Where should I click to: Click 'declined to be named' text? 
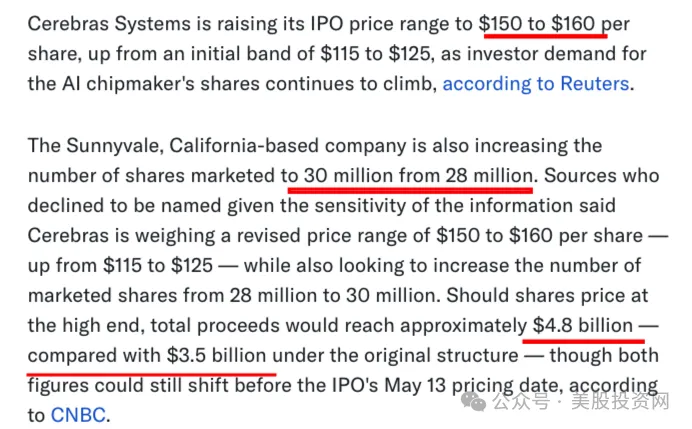coord(125,206)
